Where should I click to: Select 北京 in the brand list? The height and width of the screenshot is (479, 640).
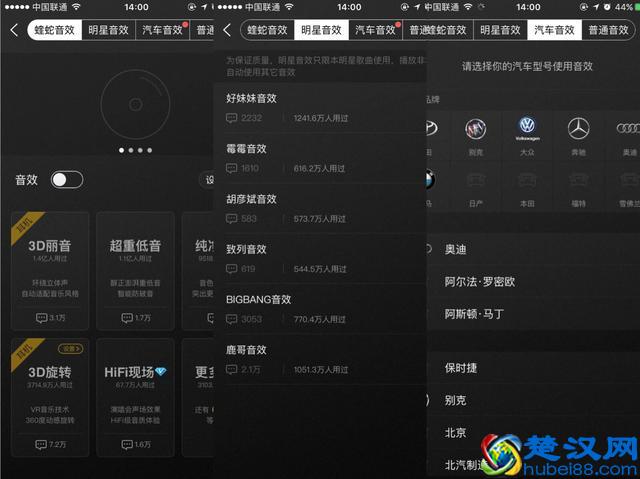click(x=533, y=432)
